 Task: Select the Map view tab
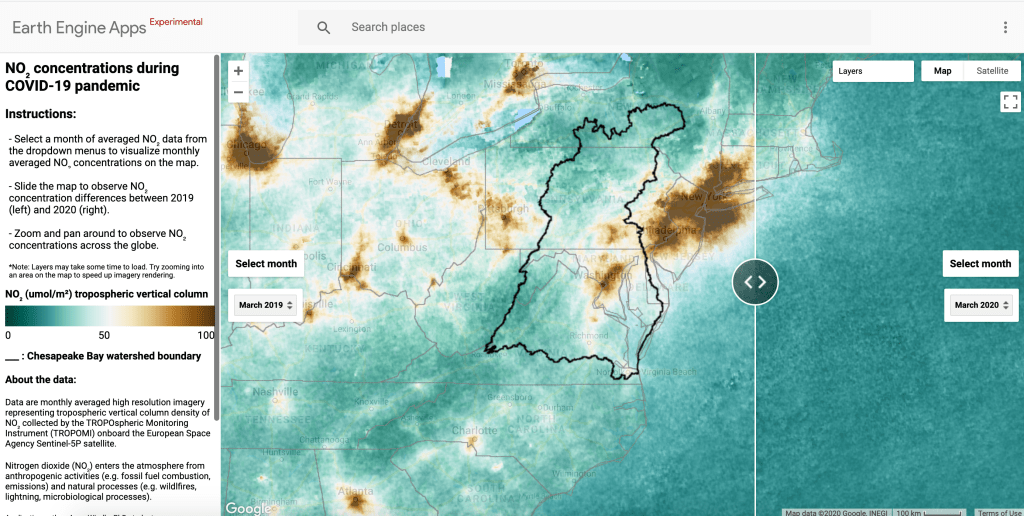click(943, 71)
